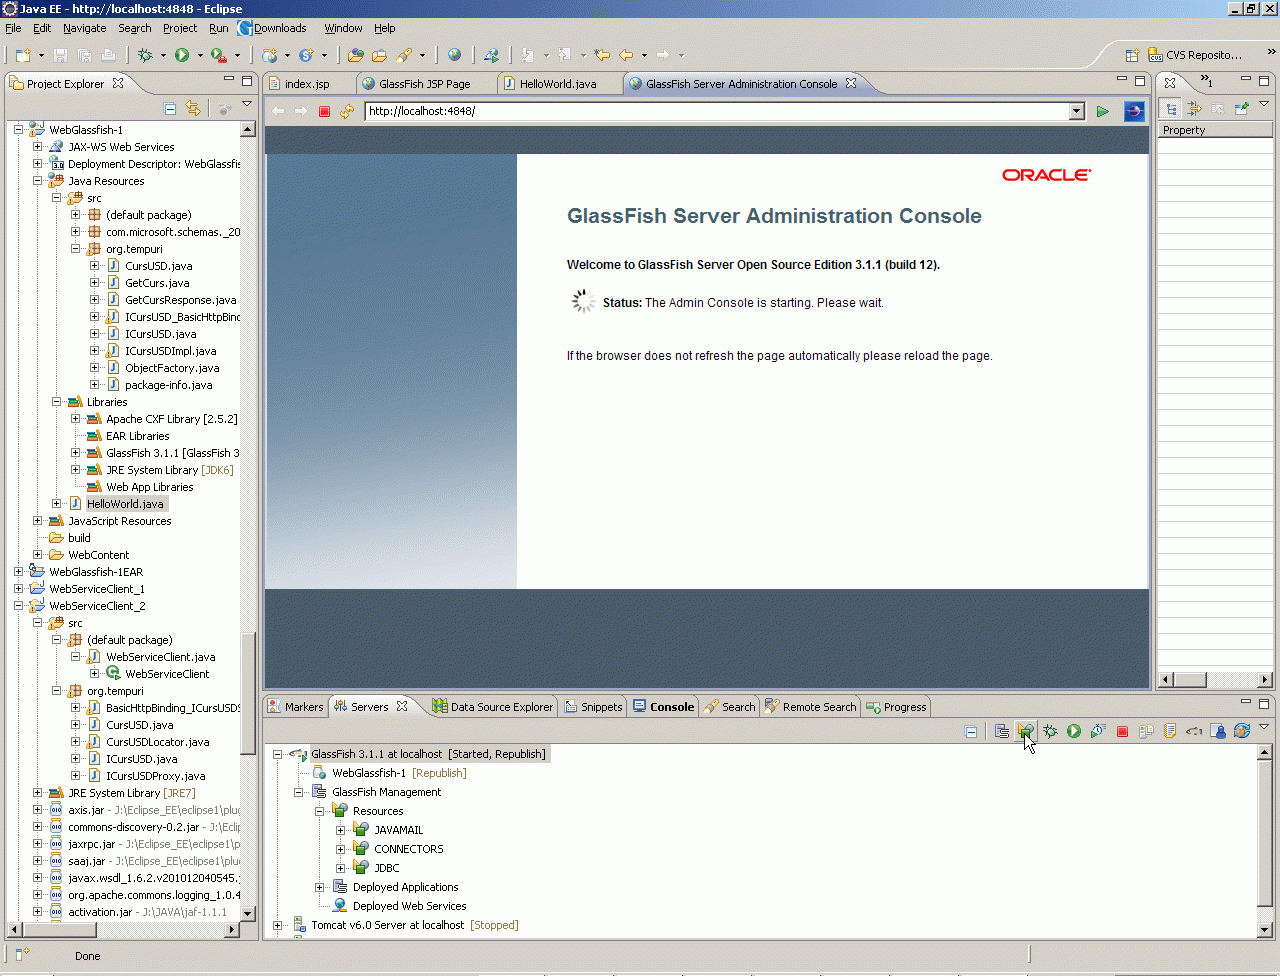Viewport: 1280px width, 976px height.
Task: Click the Run External Tools toolbar icon
Action: click(219, 55)
